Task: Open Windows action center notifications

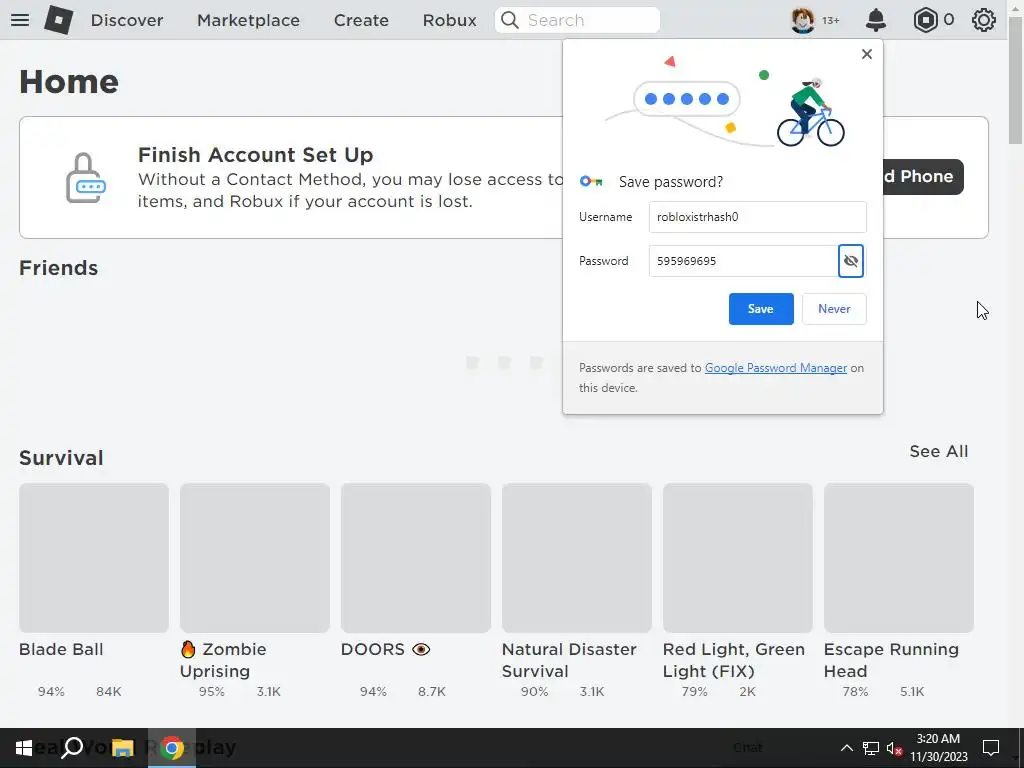Action: tap(991, 748)
